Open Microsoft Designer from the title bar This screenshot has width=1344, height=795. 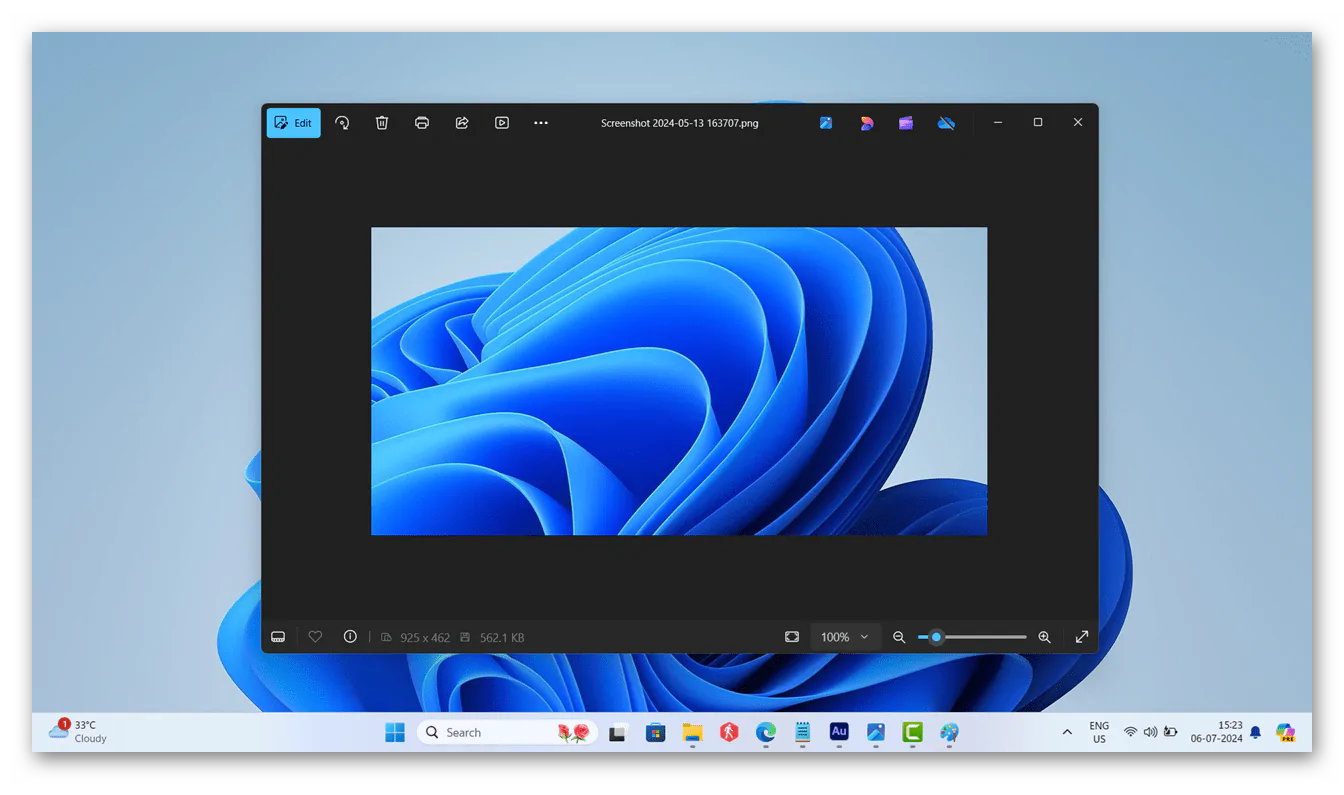click(x=866, y=123)
